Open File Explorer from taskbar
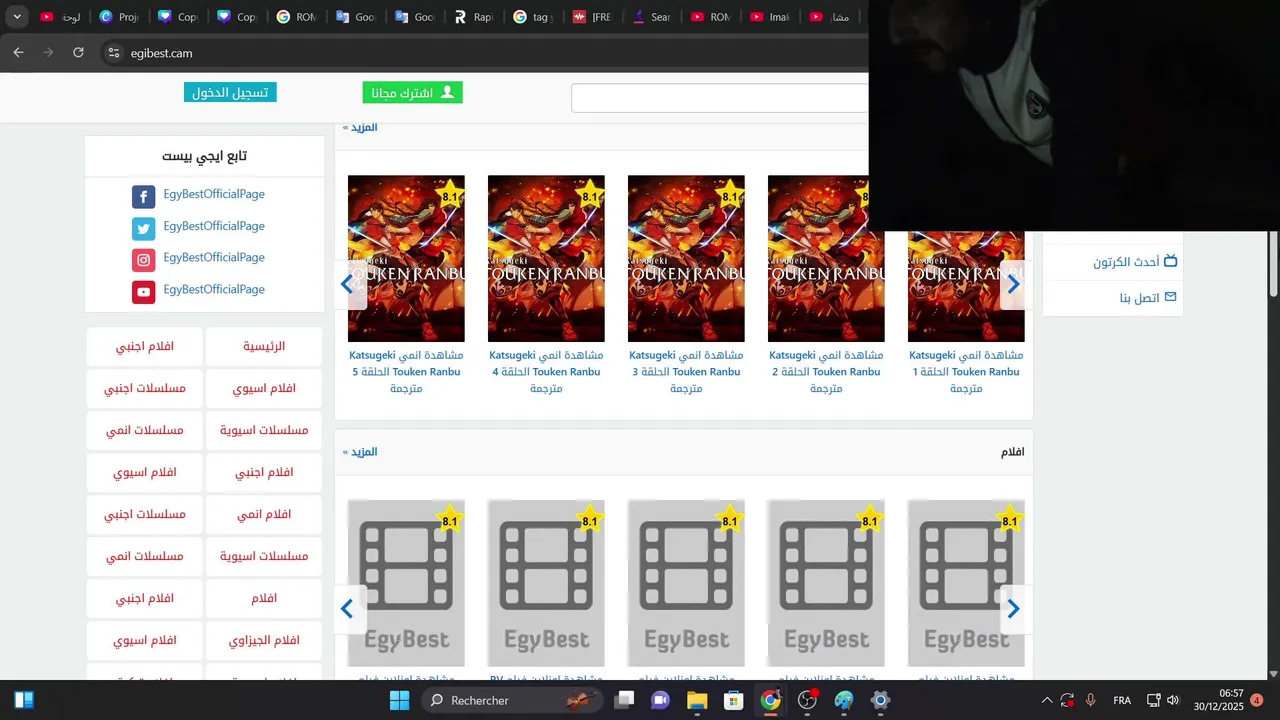The image size is (1280, 720). click(x=697, y=700)
